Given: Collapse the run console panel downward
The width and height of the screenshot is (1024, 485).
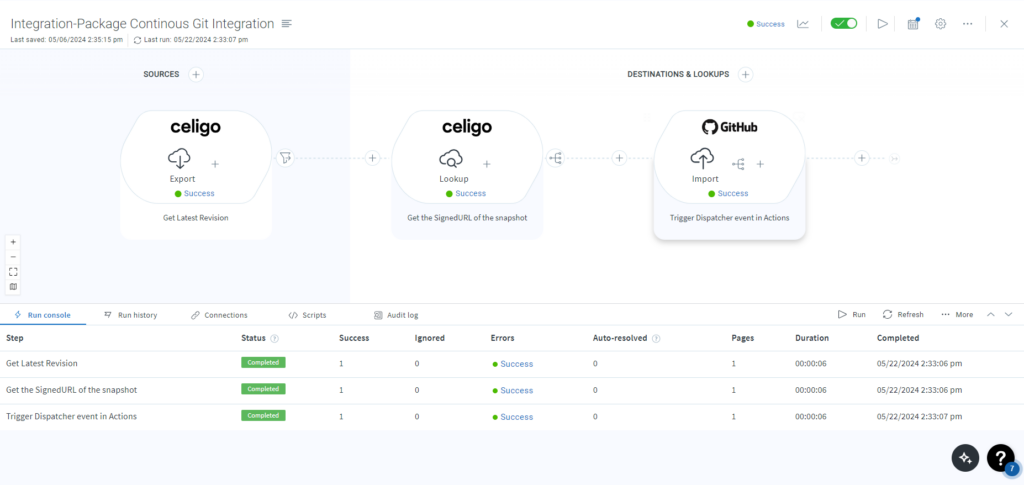Looking at the screenshot, I should (1008, 314).
